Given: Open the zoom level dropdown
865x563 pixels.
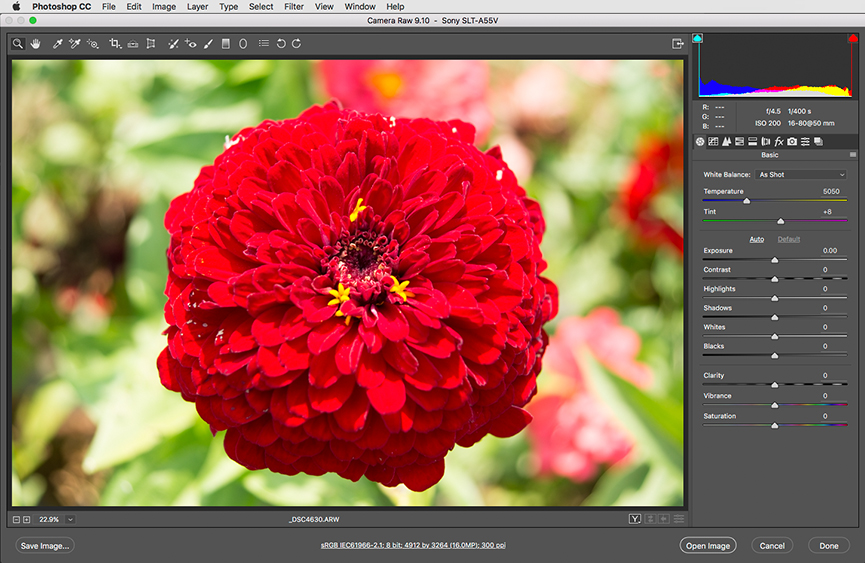Looking at the screenshot, I should click(x=71, y=520).
